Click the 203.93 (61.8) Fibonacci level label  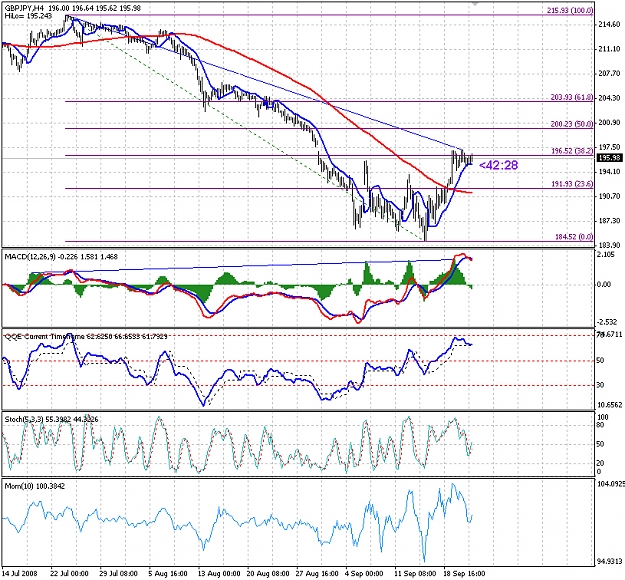coord(572,97)
